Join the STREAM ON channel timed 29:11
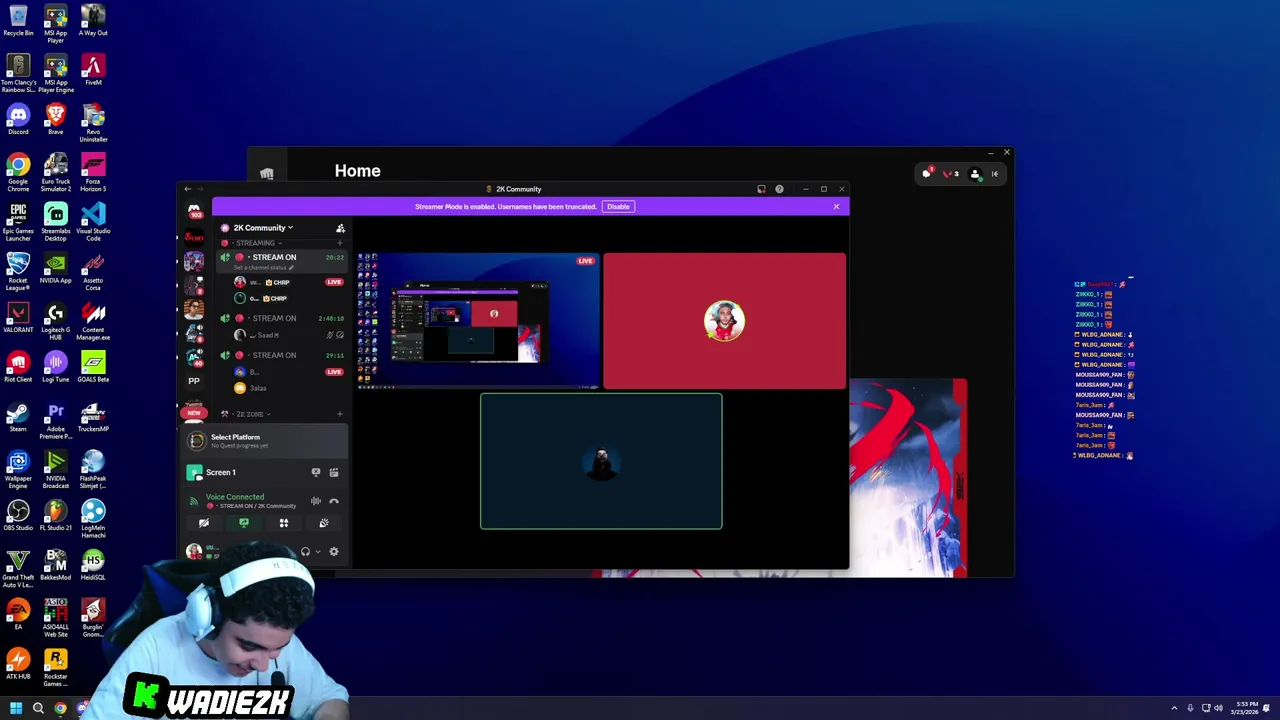The height and width of the screenshot is (720, 1280). click(x=282, y=355)
